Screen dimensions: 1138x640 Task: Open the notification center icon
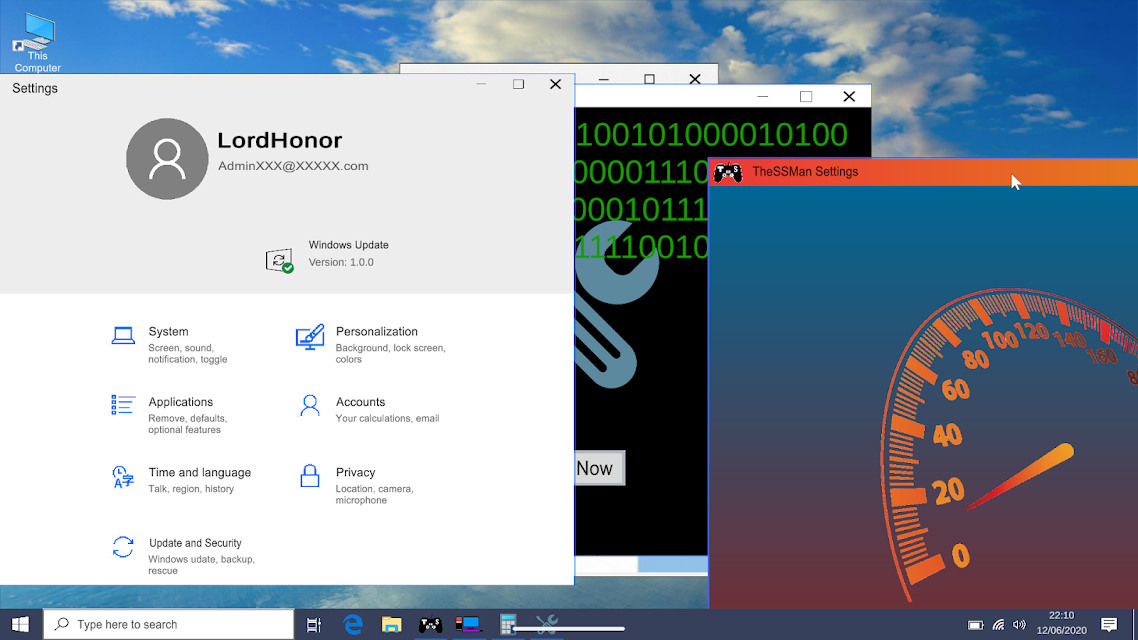1109,625
